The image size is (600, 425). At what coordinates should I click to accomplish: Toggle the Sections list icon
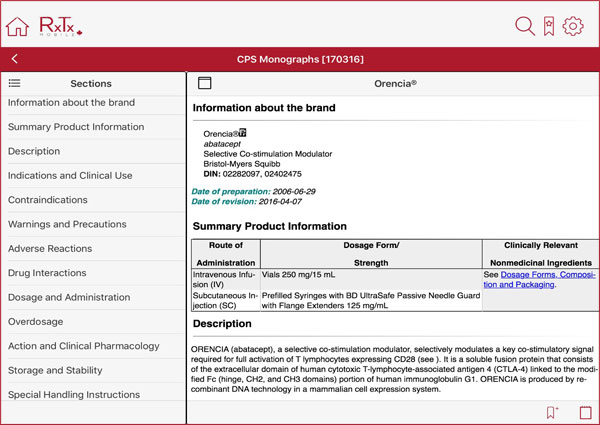tap(15, 83)
